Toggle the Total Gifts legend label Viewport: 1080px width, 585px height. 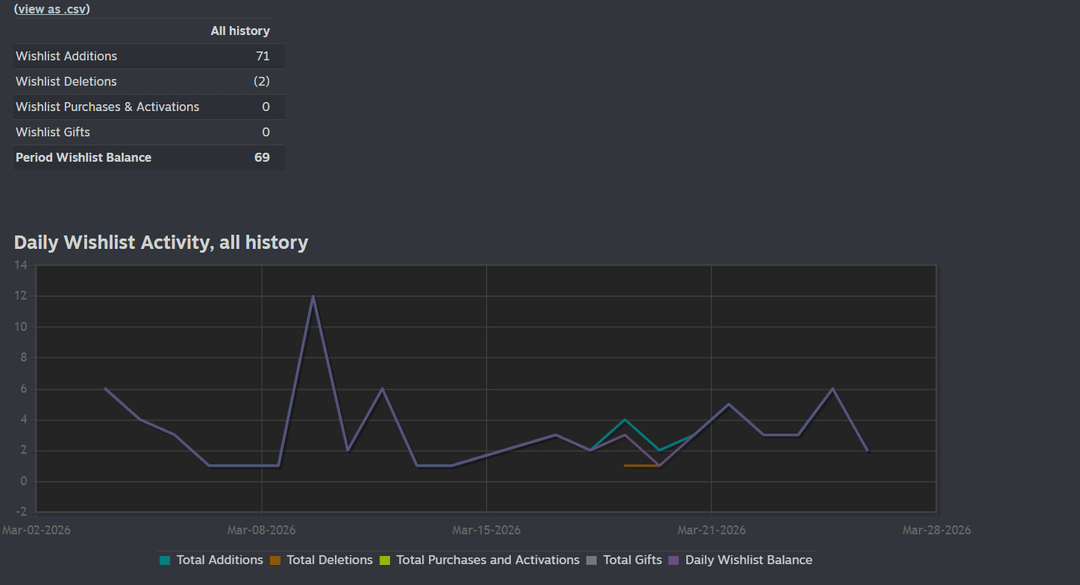[632, 560]
